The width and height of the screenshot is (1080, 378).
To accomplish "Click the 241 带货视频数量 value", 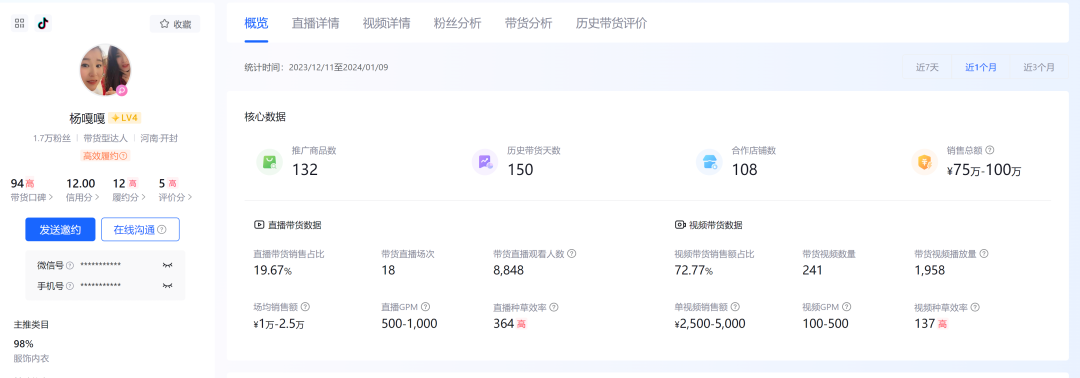I will pyautogui.click(x=812, y=271).
